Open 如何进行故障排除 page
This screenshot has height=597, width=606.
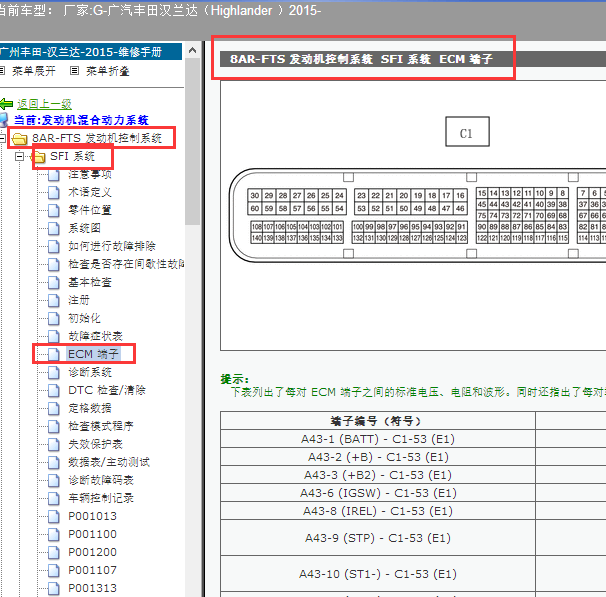pos(112,246)
